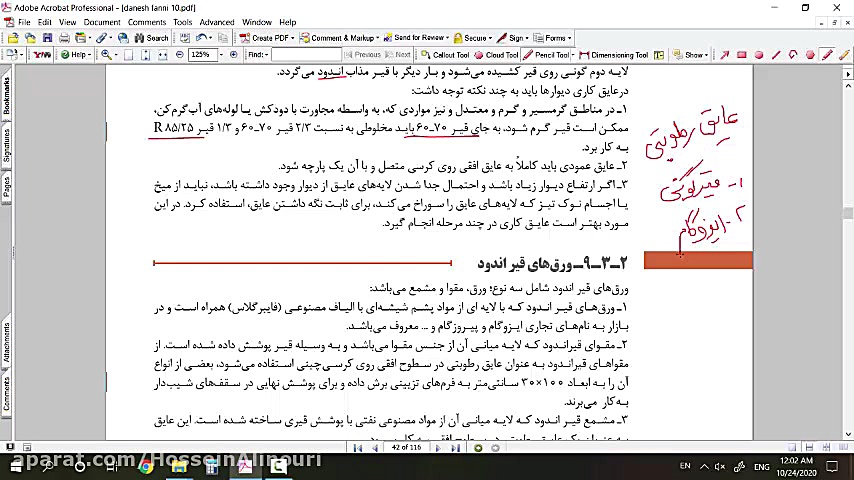The height and width of the screenshot is (480, 854).
Task: Click the zoom out minus button
Action: coord(180,54)
